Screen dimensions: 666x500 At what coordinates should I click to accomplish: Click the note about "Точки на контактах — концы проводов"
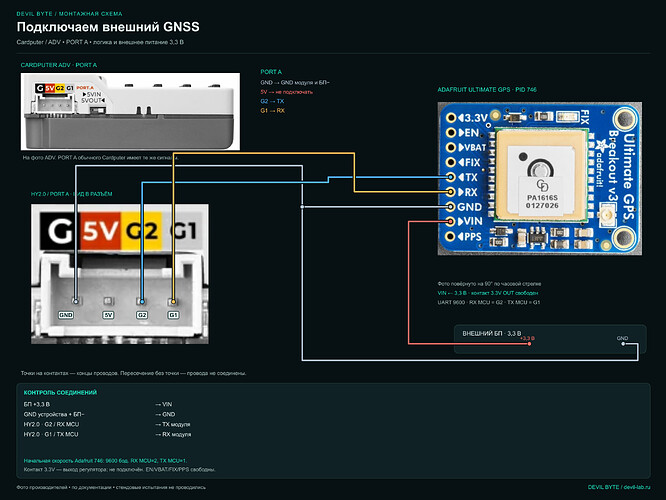[x=133, y=373]
